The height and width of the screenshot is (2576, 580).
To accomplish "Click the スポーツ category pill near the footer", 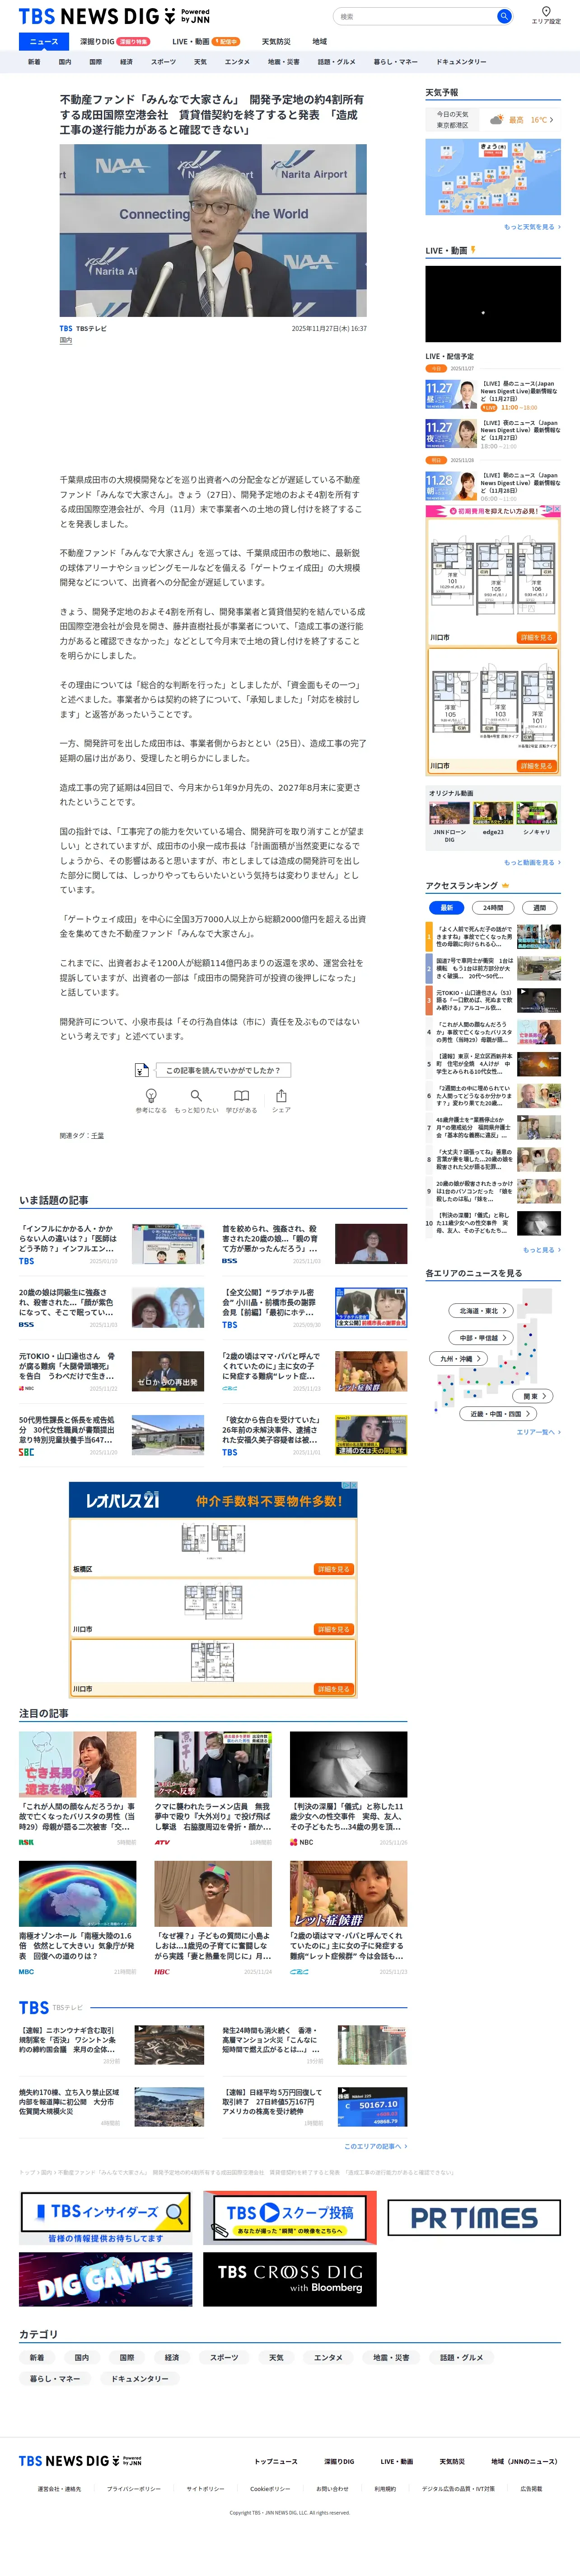I will 224,2357.
